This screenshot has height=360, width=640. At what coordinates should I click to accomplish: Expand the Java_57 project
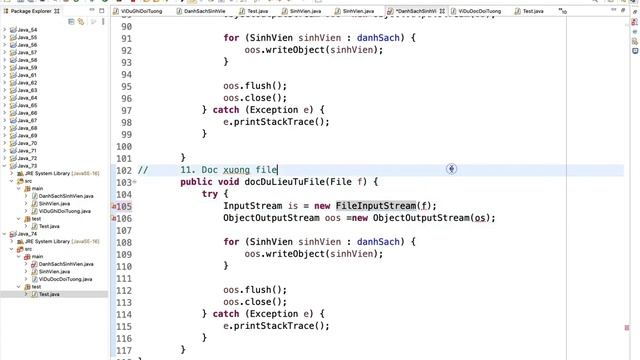(x=5, y=52)
